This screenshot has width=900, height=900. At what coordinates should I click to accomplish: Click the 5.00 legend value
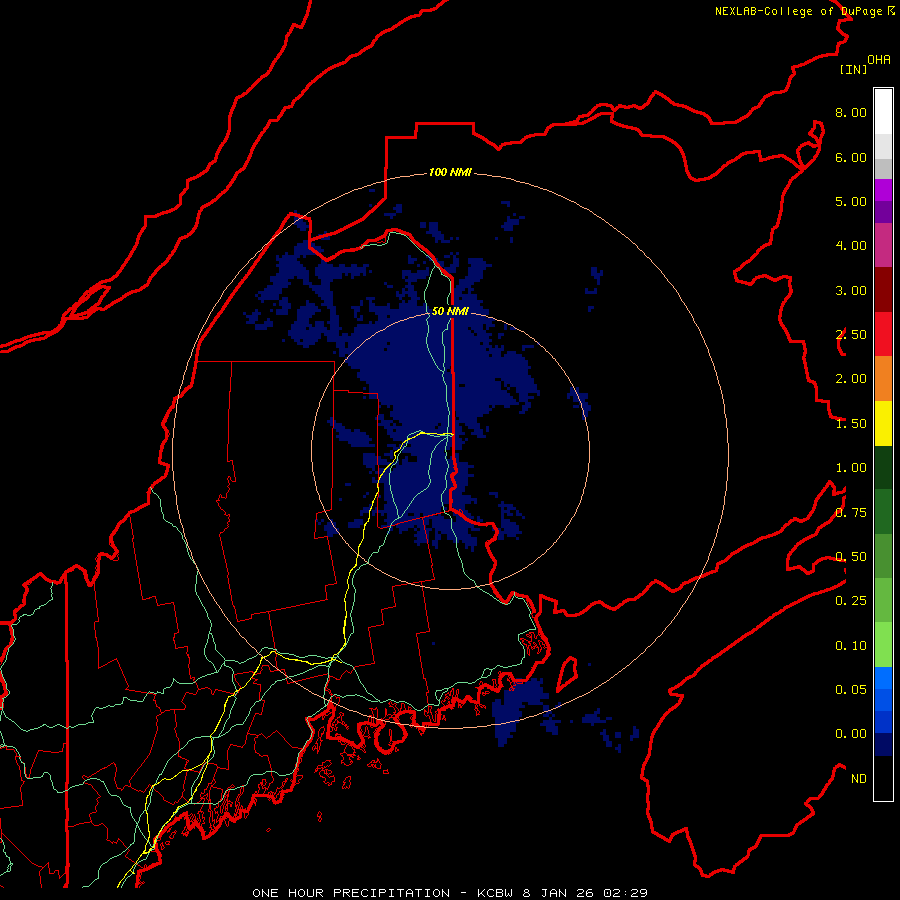click(x=851, y=201)
